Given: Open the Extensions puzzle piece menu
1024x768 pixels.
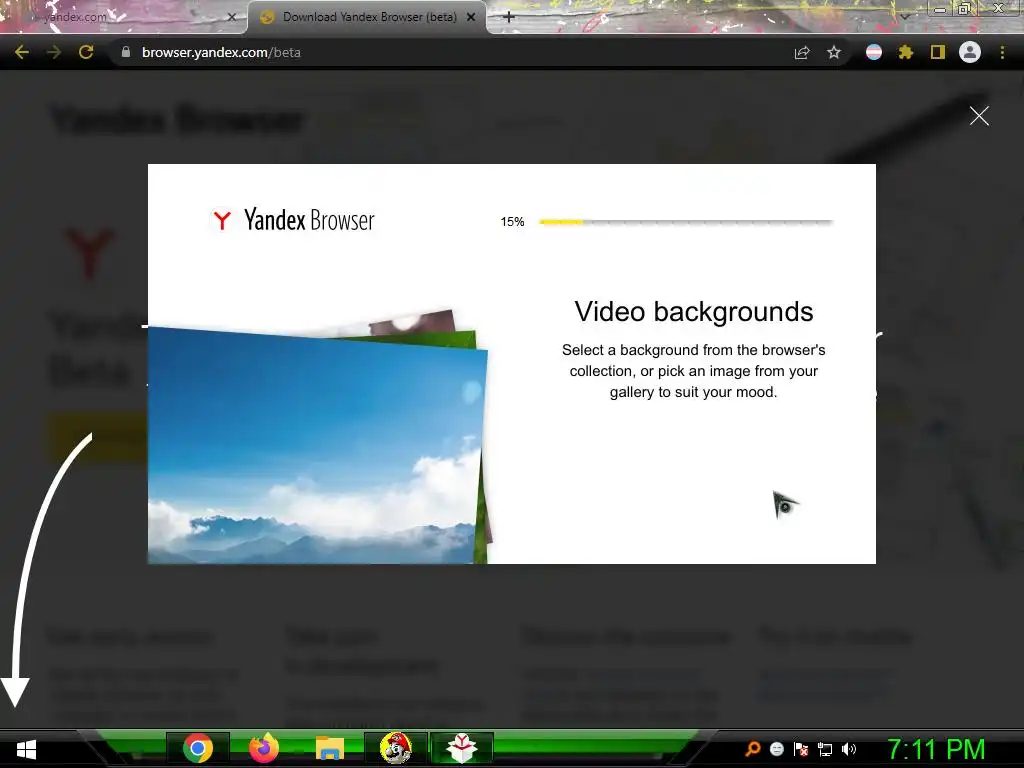Looking at the screenshot, I should pos(906,52).
